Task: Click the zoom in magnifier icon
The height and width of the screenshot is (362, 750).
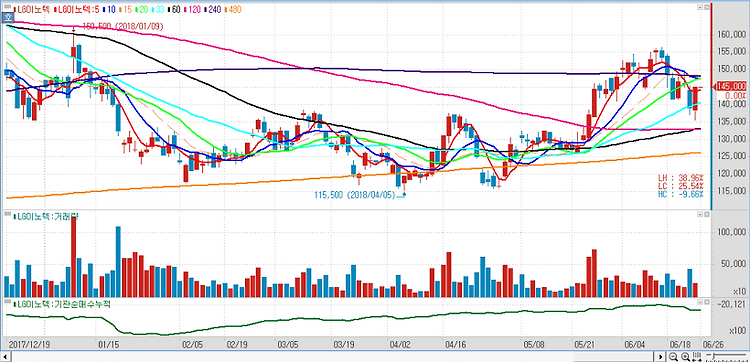Action: (x=685, y=357)
